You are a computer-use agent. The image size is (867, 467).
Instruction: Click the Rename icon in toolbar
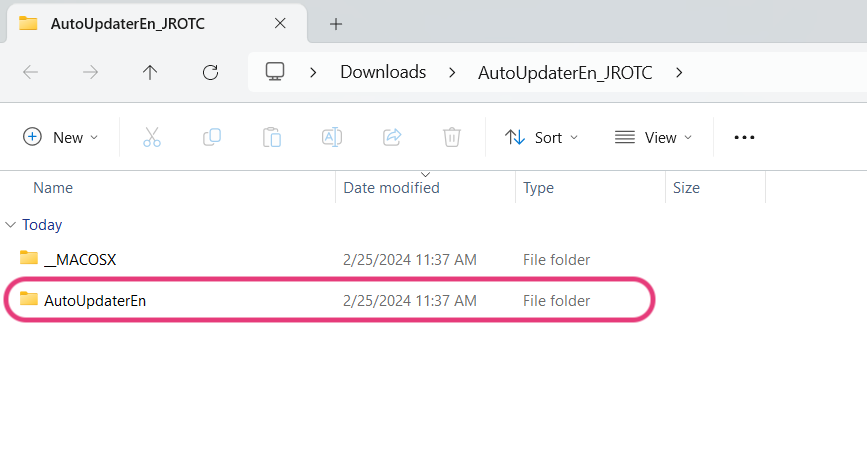332,137
